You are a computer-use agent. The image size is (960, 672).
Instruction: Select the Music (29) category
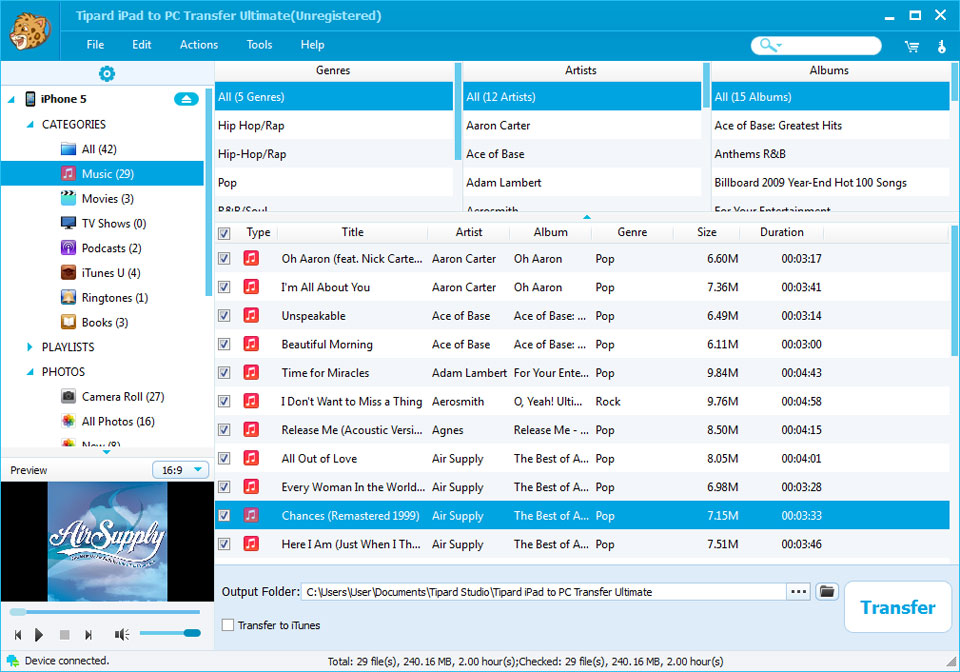(102, 173)
